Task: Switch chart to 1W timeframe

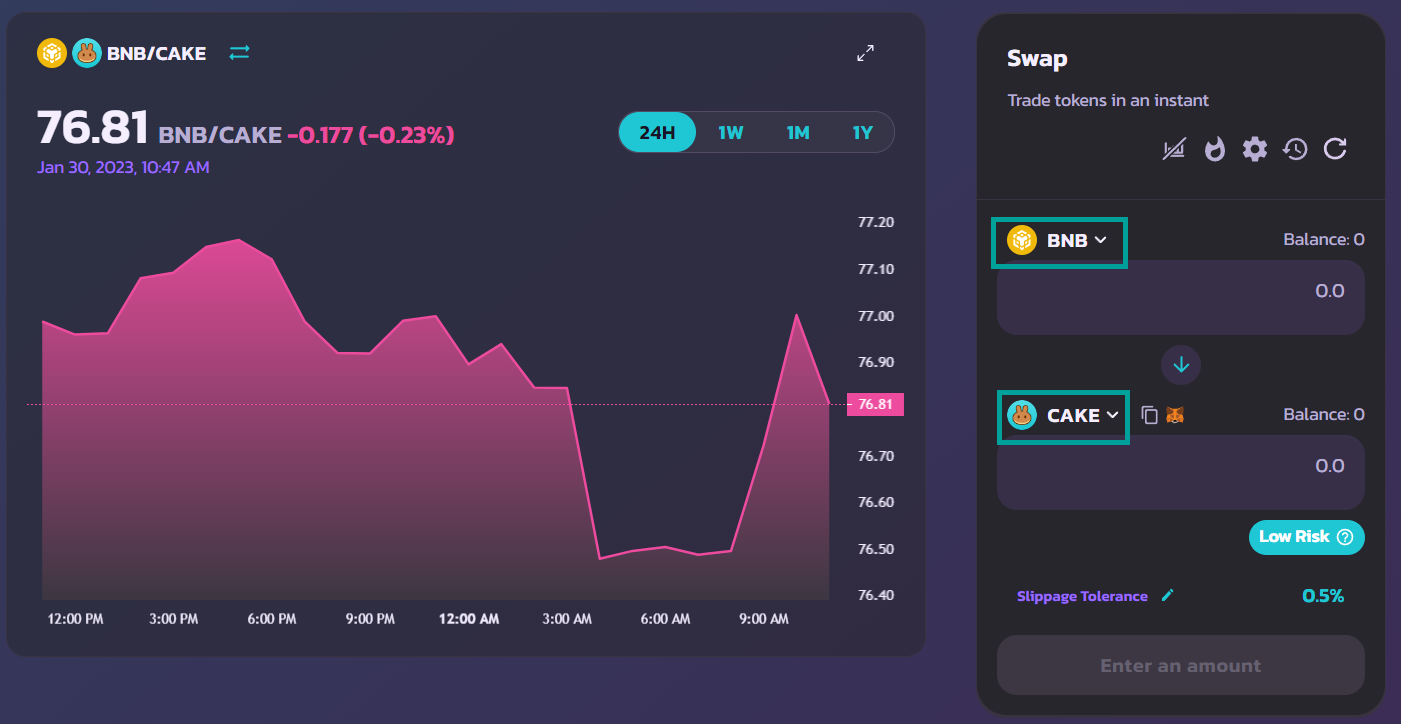Action: pyautogui.click(x=731, y=132)
